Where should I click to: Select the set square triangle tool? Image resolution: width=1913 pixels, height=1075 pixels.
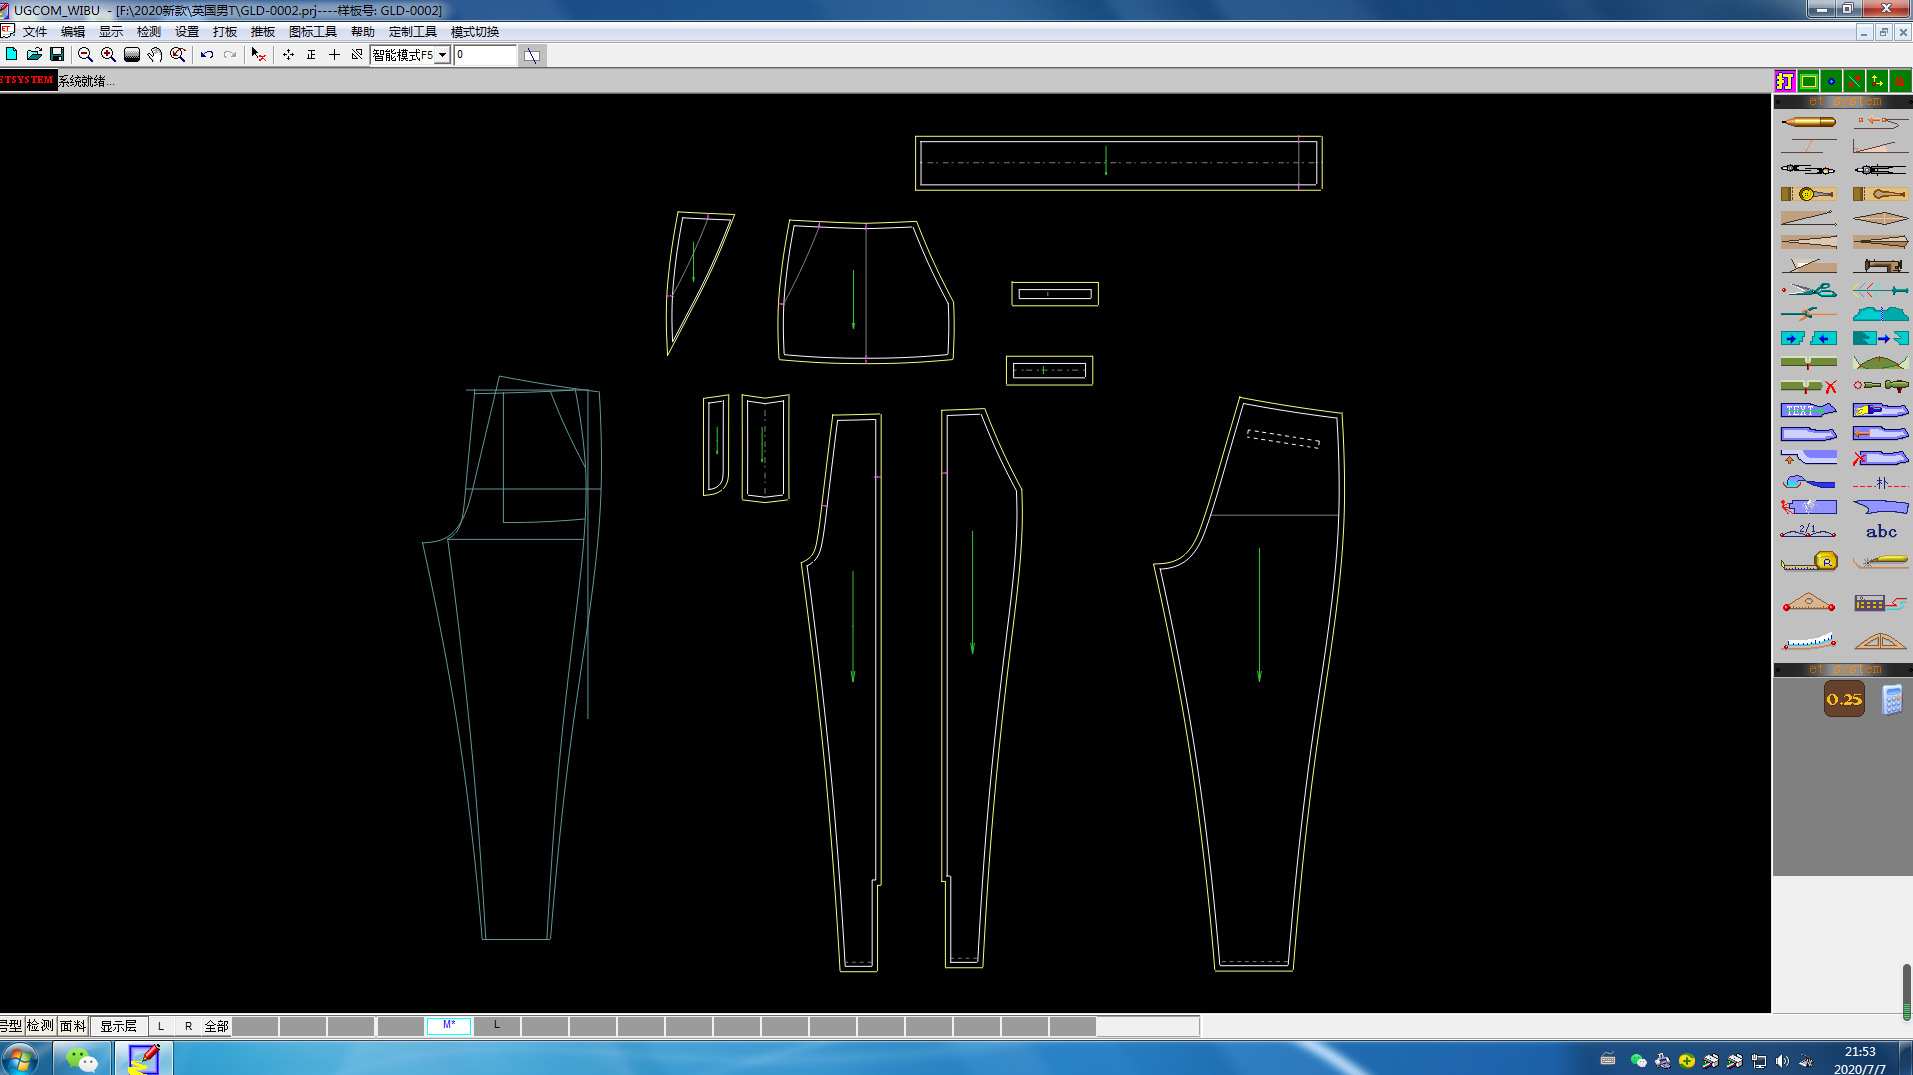pos(1880,641)
